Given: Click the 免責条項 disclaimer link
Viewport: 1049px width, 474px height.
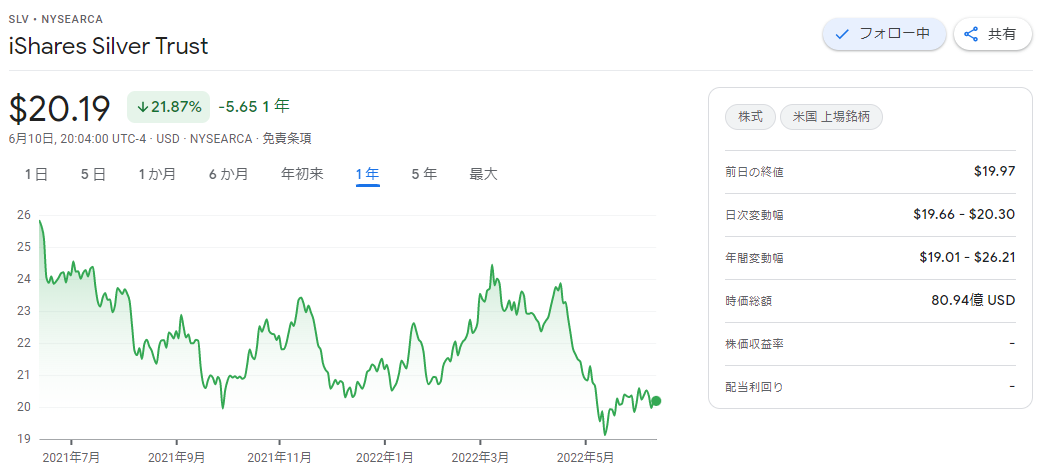Looking at the screenshot, I should click(286, 139).
